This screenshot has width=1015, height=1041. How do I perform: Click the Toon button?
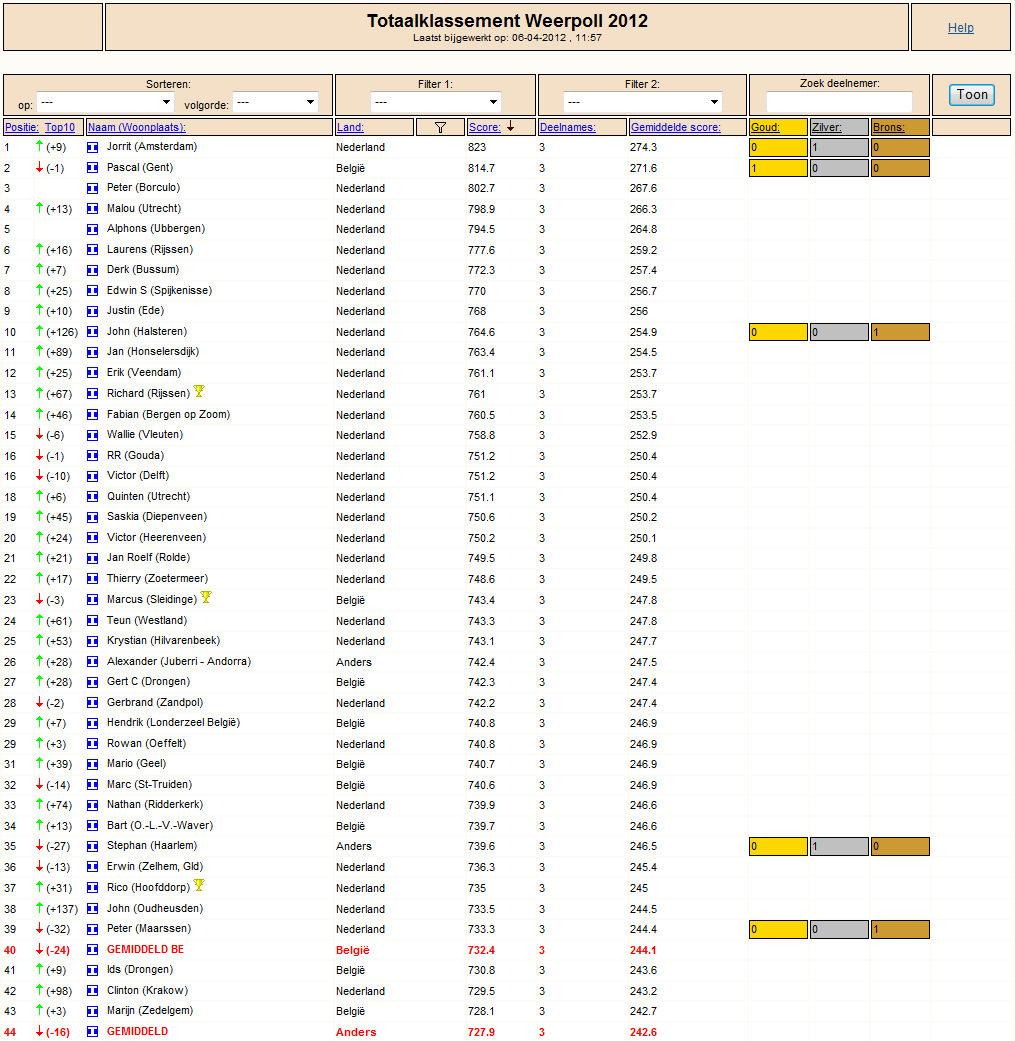(x=972, y=95)
